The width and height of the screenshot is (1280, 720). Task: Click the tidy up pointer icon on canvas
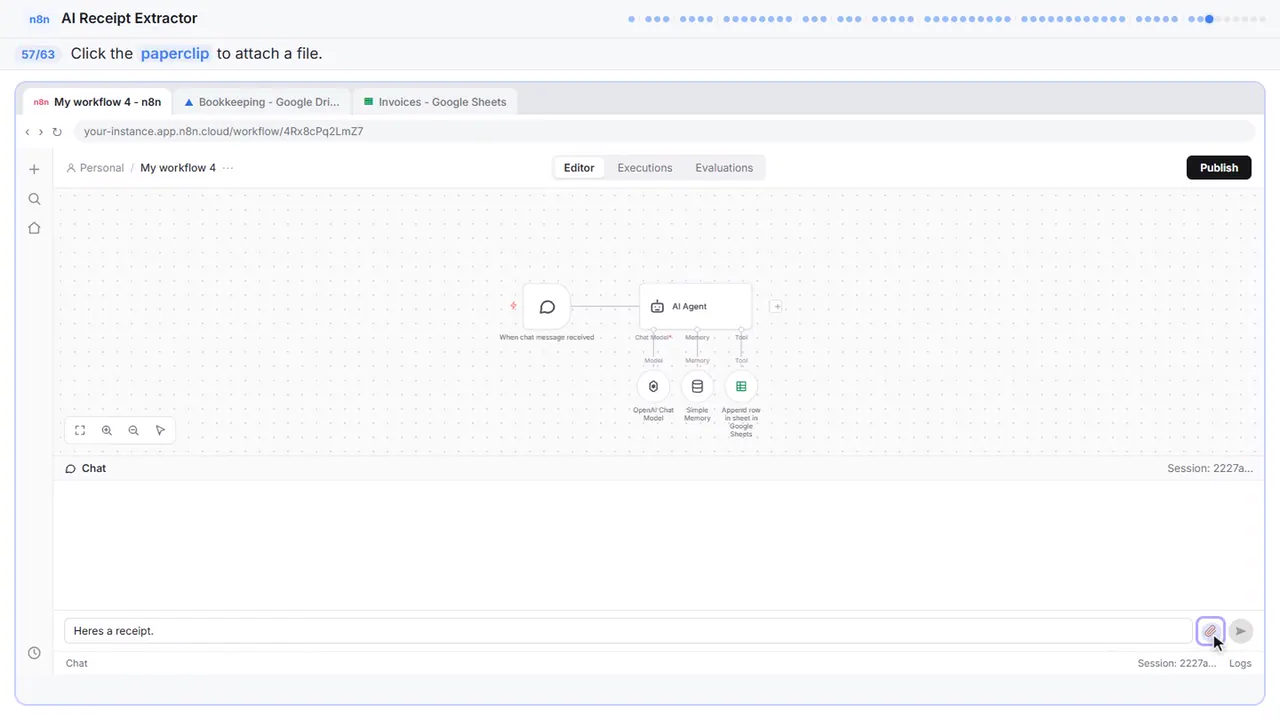[x=160, y=430]
